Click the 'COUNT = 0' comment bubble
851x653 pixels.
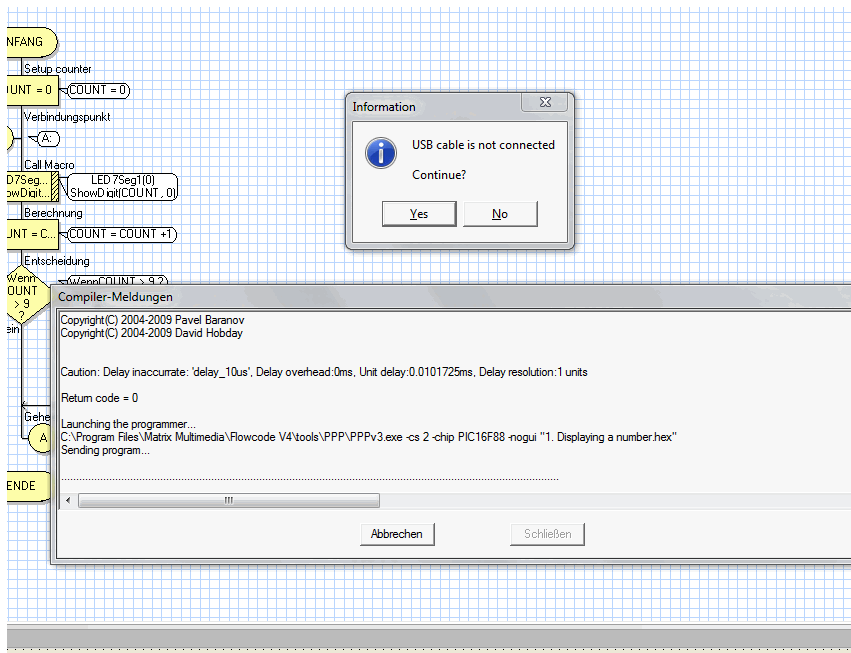[98, 90]
